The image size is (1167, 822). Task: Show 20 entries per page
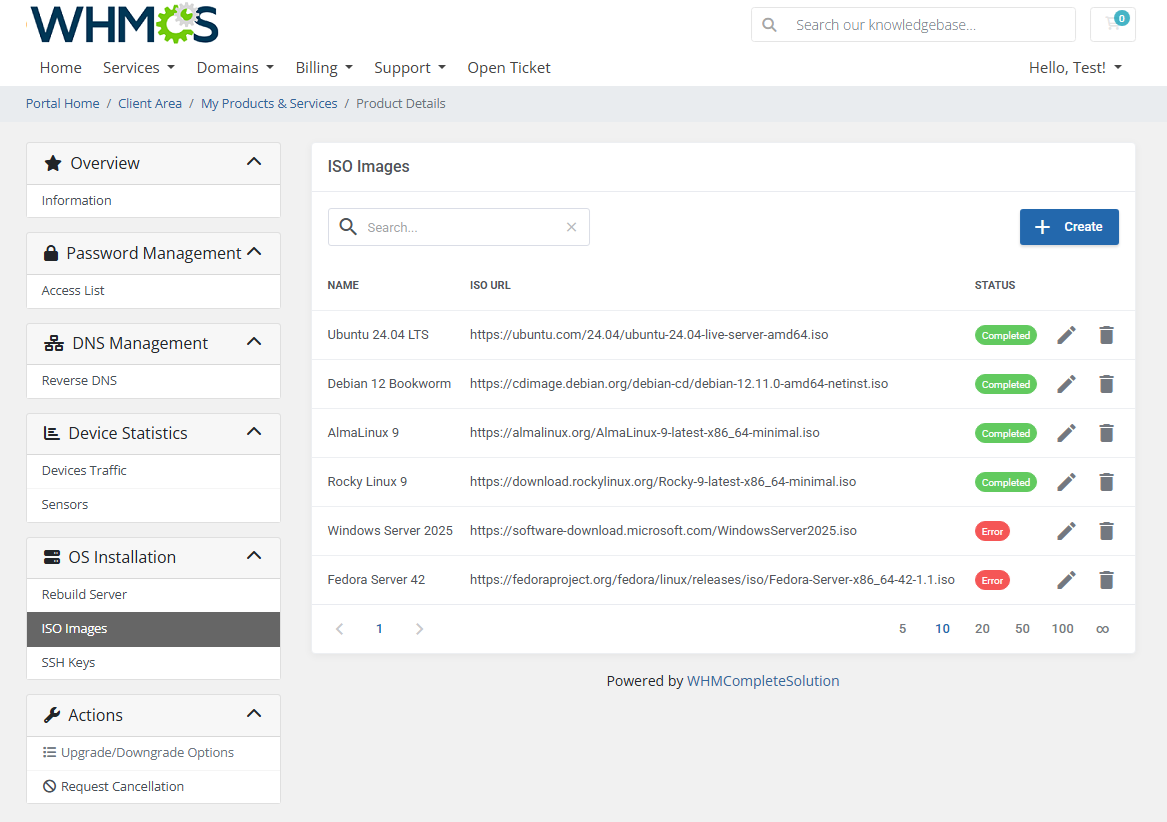[982, 629]
